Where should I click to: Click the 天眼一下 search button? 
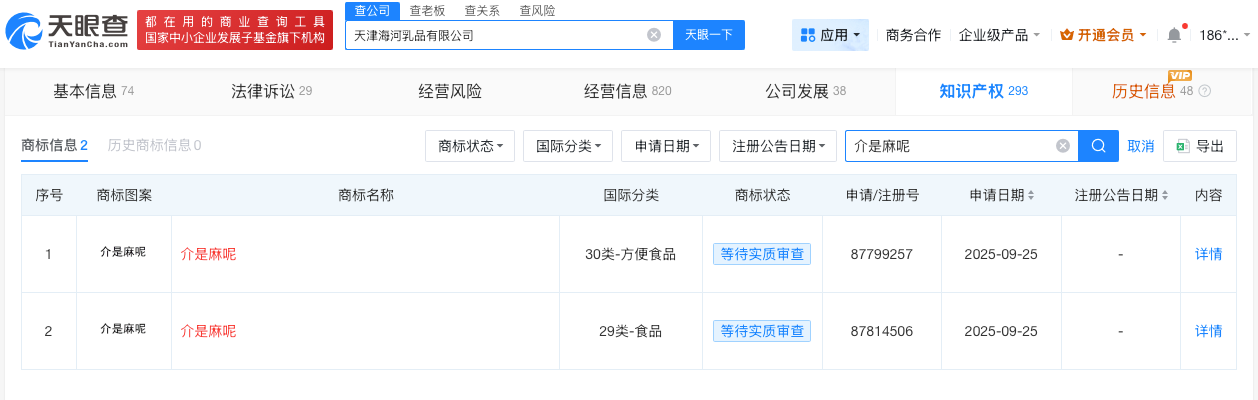click(709, 35)
